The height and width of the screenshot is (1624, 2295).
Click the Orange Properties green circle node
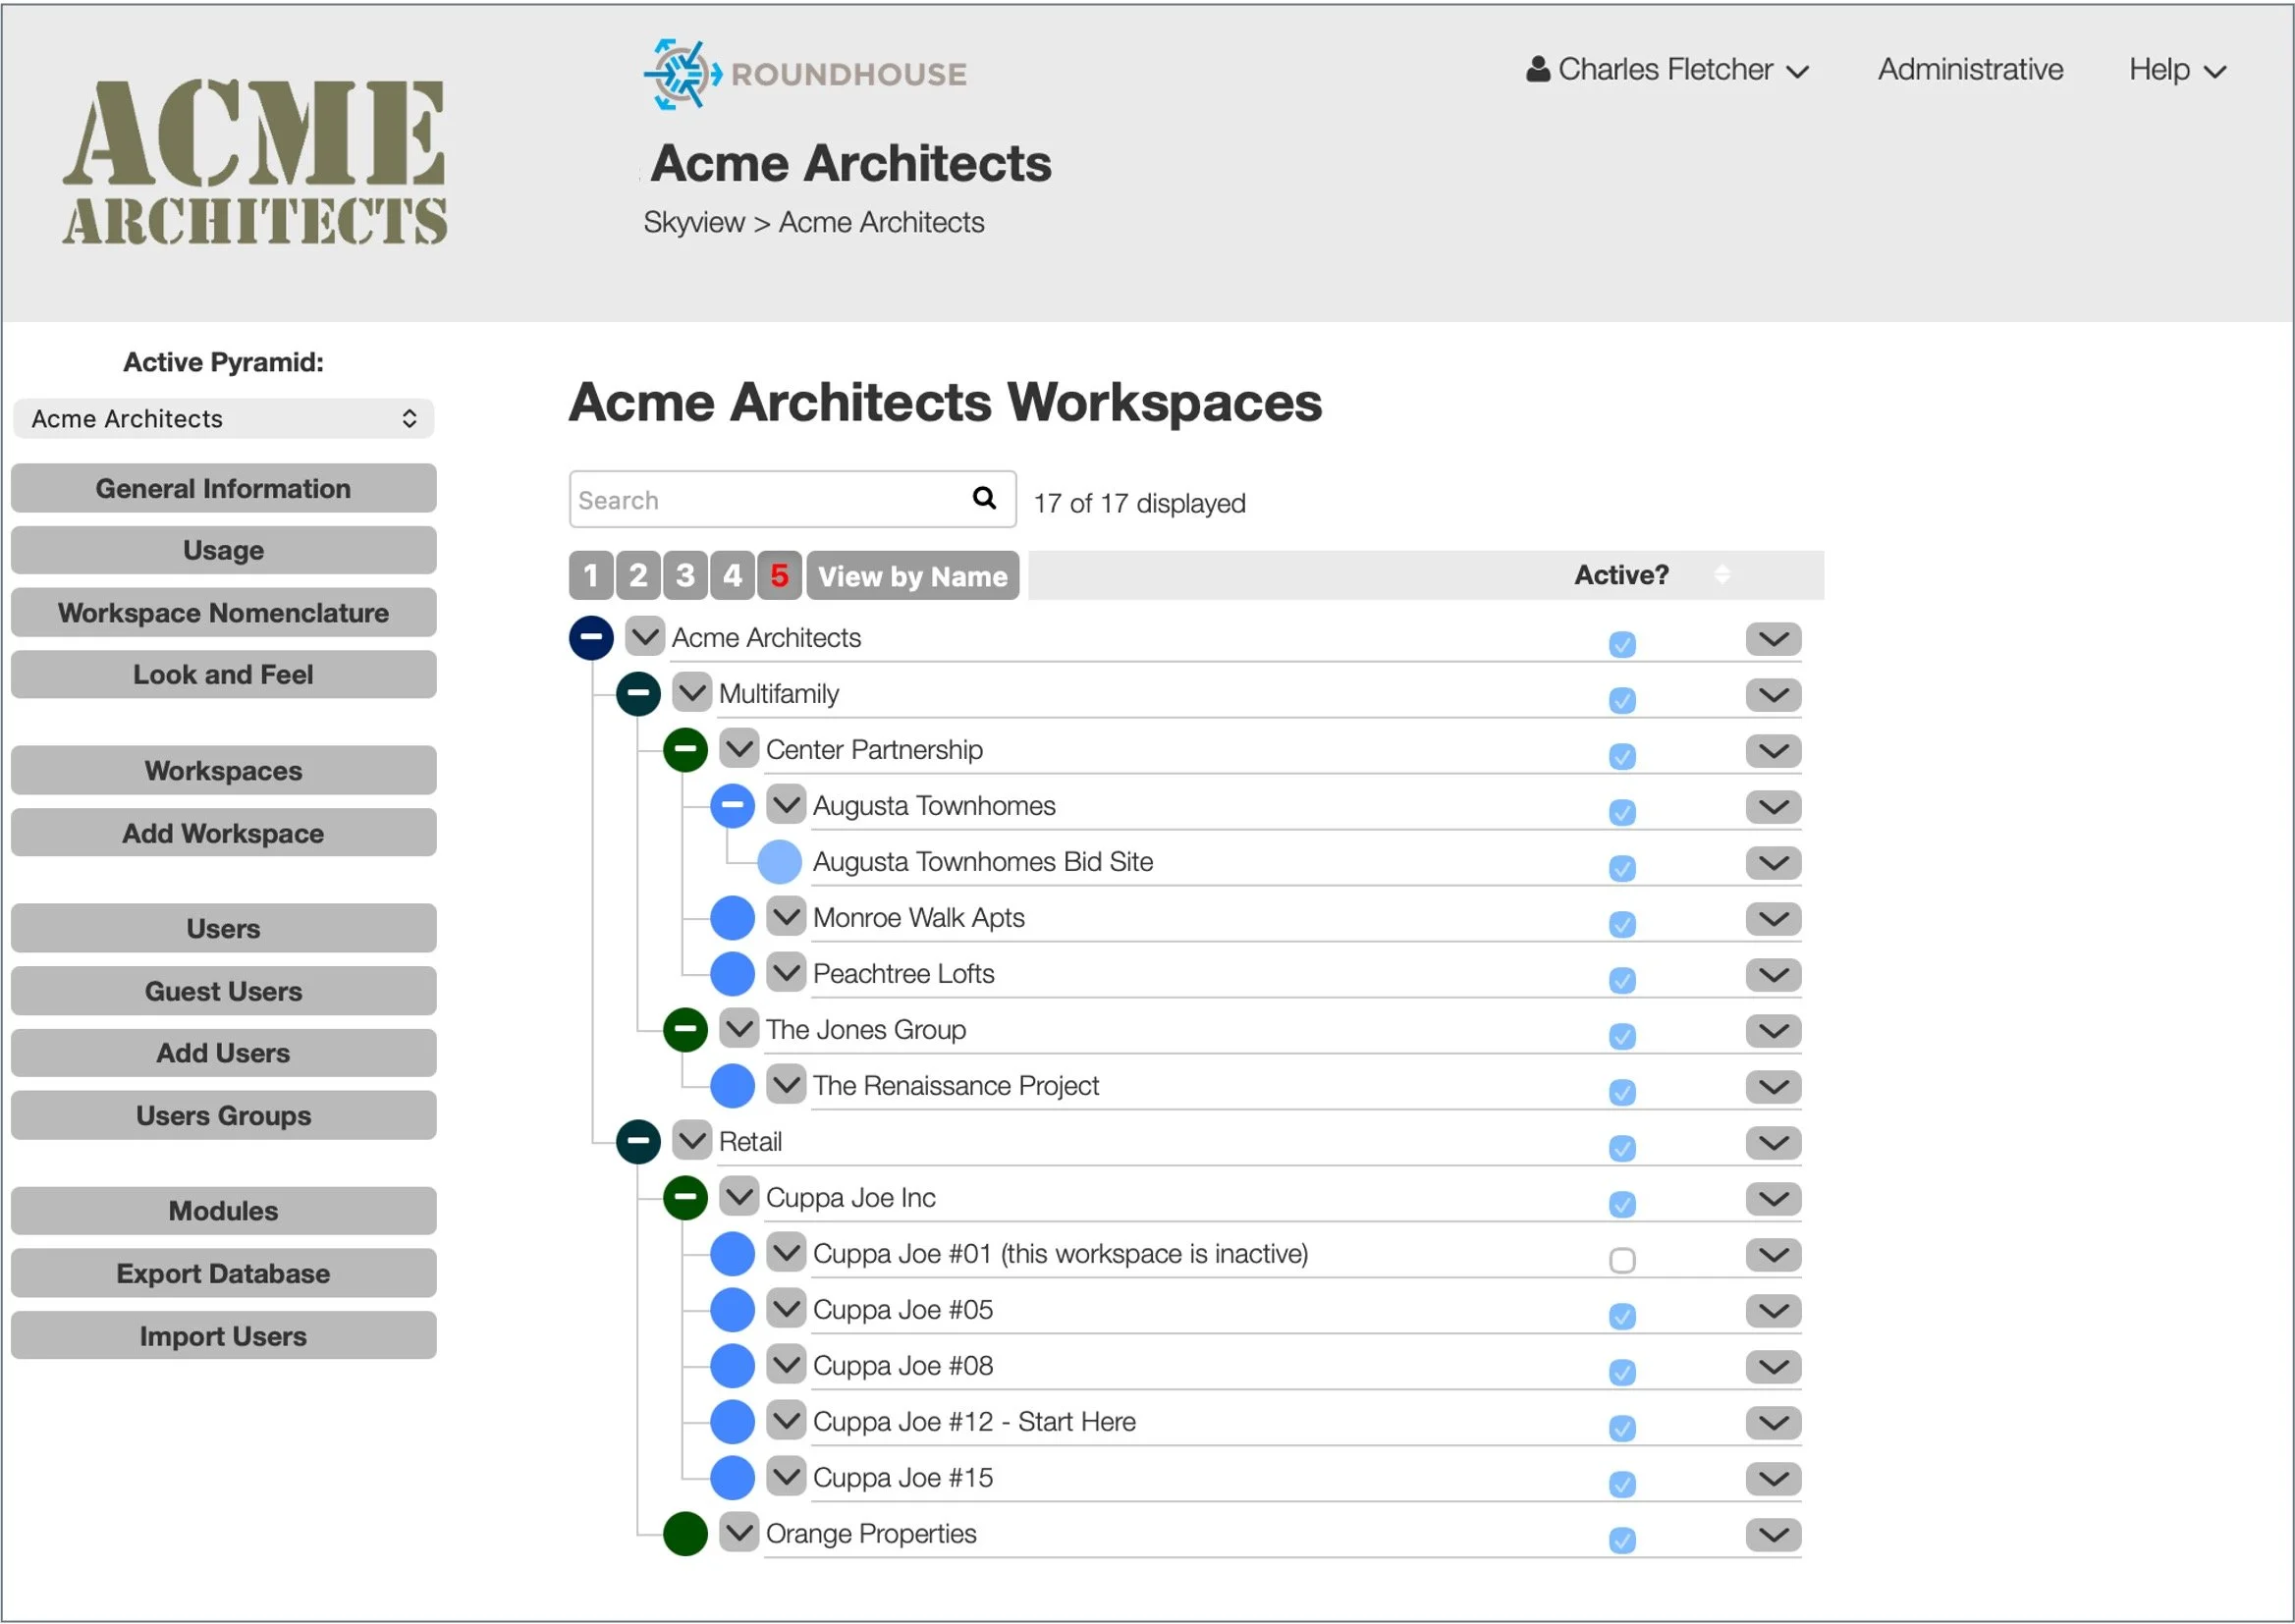[685, 1534]
